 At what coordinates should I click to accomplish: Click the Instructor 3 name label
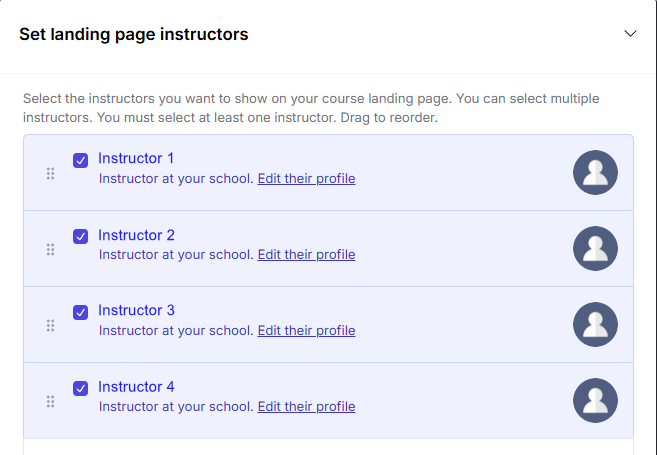pos(136,311)
